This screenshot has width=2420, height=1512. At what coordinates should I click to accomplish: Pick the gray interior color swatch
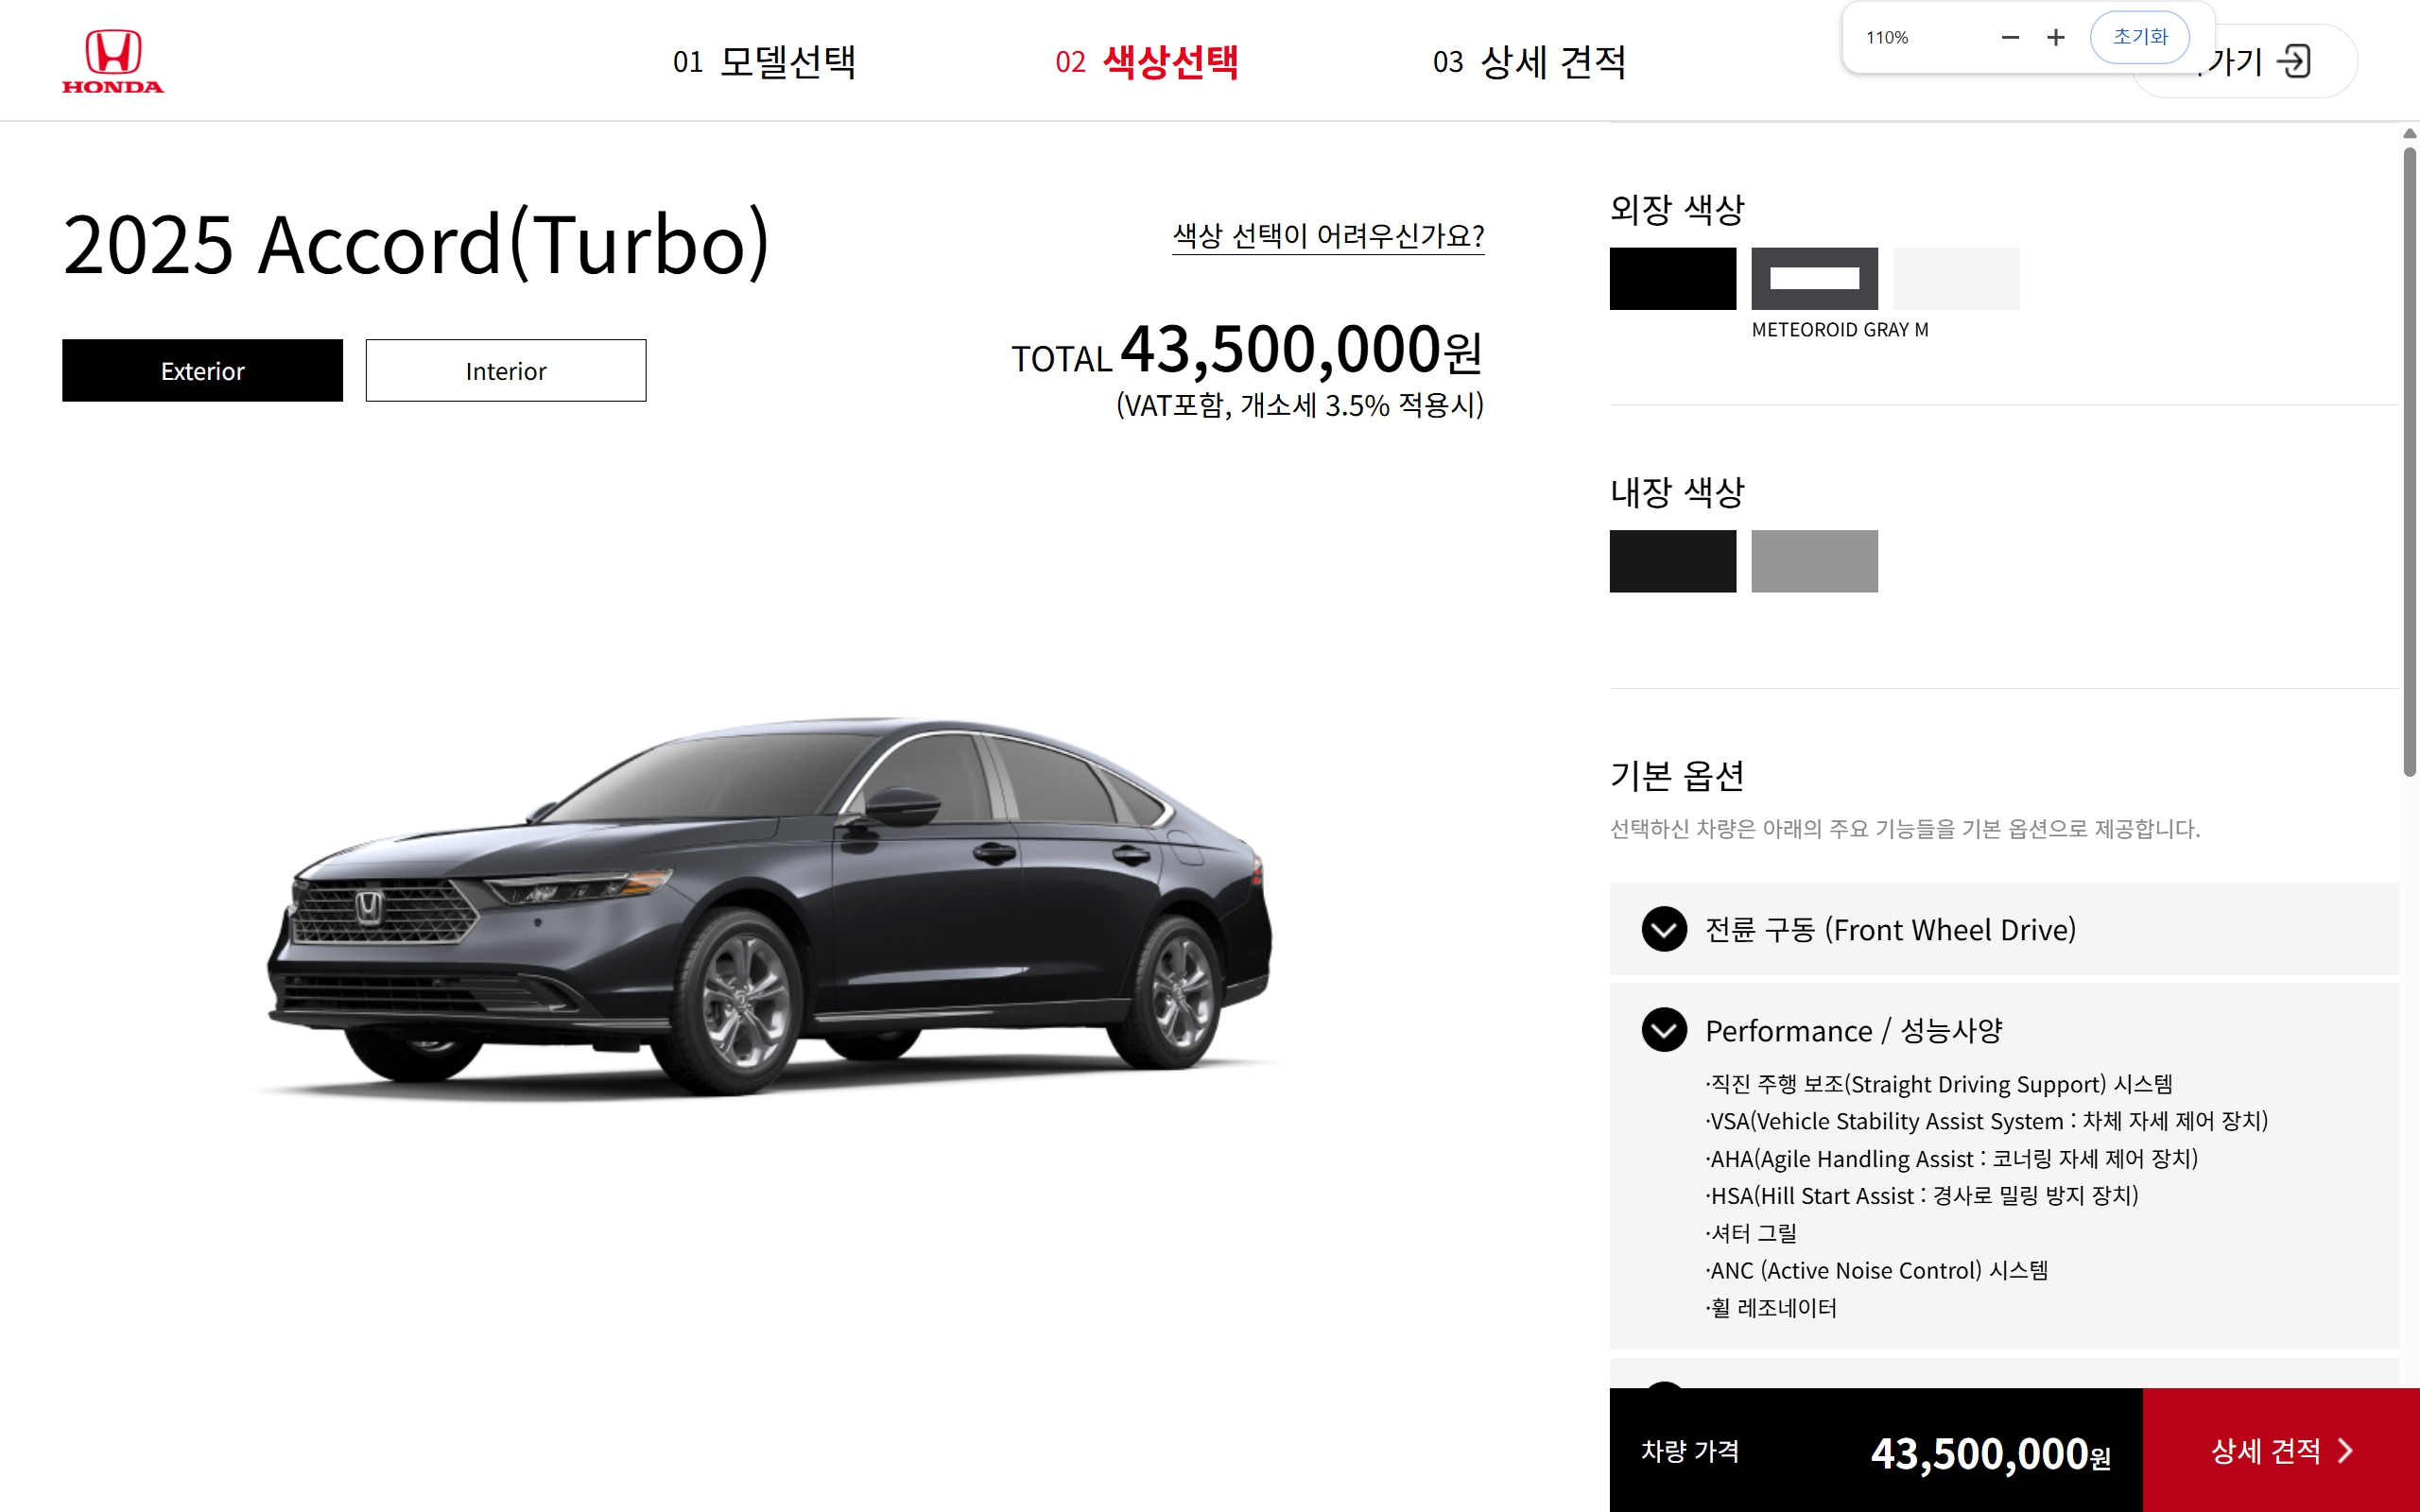point(1814,561)
